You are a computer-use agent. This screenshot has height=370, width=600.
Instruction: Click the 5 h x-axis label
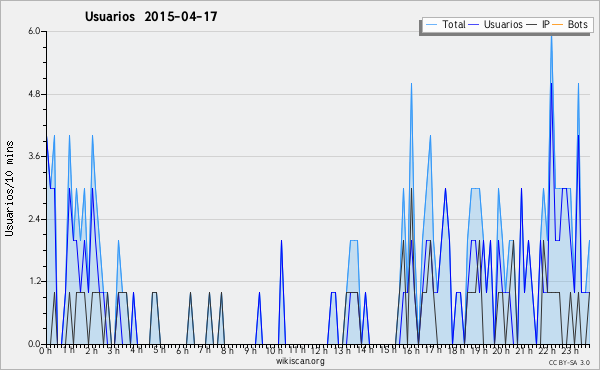159,350
